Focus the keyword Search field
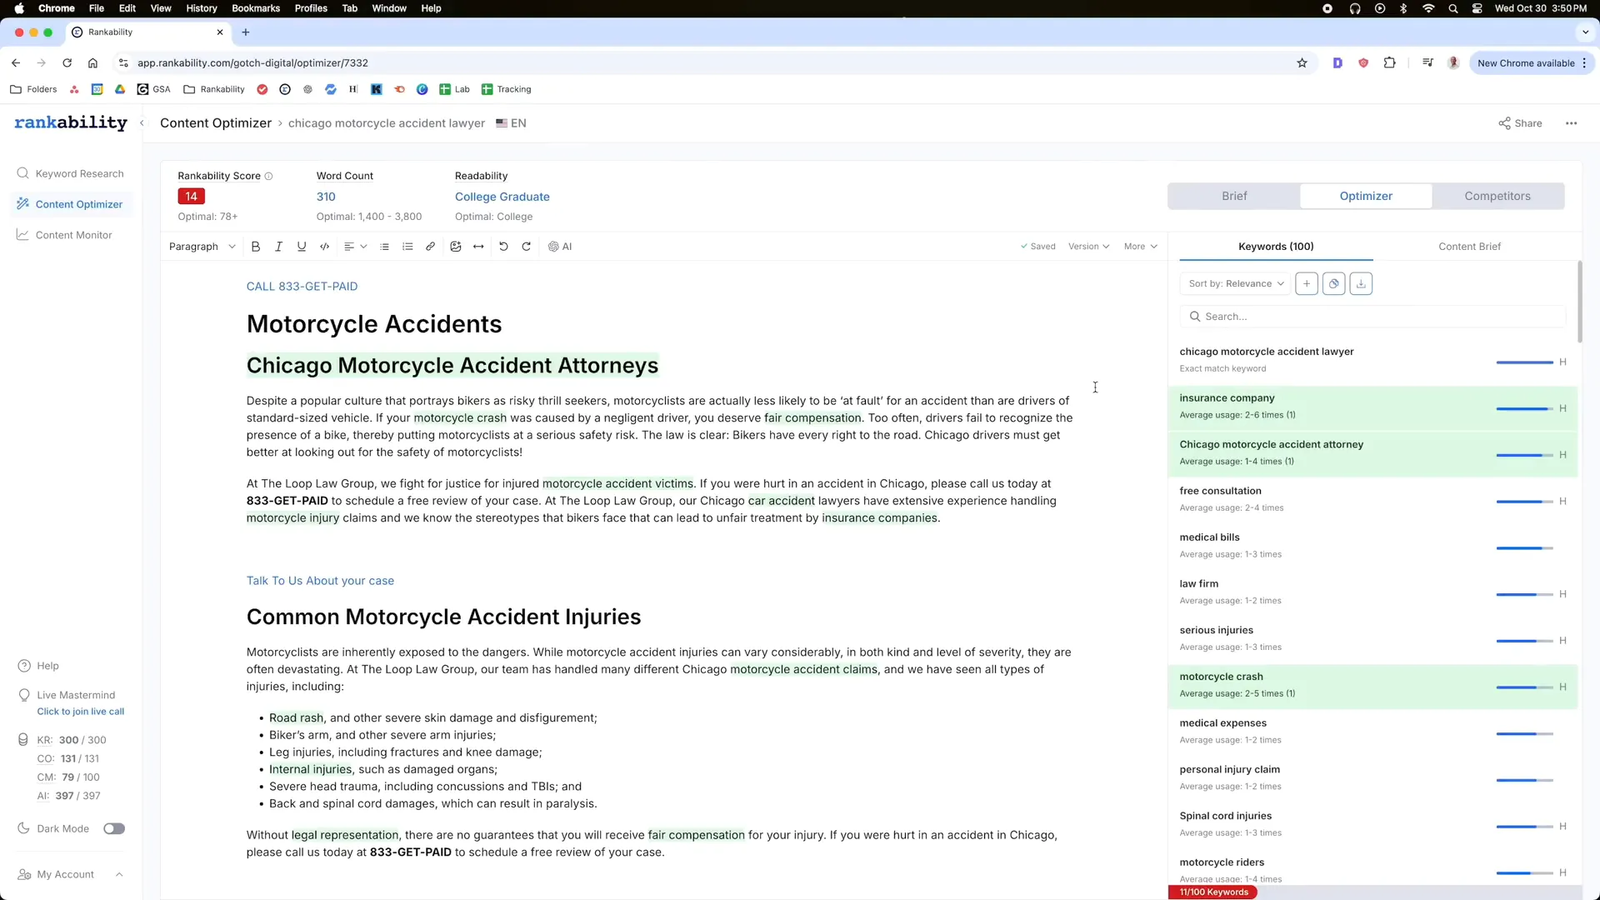1600x900 pixels. [x=1372, y=316]
